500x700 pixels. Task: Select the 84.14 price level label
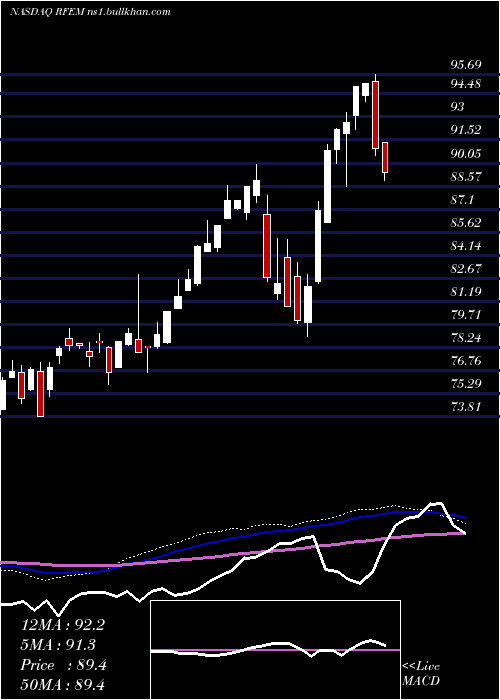click(466, 246)
